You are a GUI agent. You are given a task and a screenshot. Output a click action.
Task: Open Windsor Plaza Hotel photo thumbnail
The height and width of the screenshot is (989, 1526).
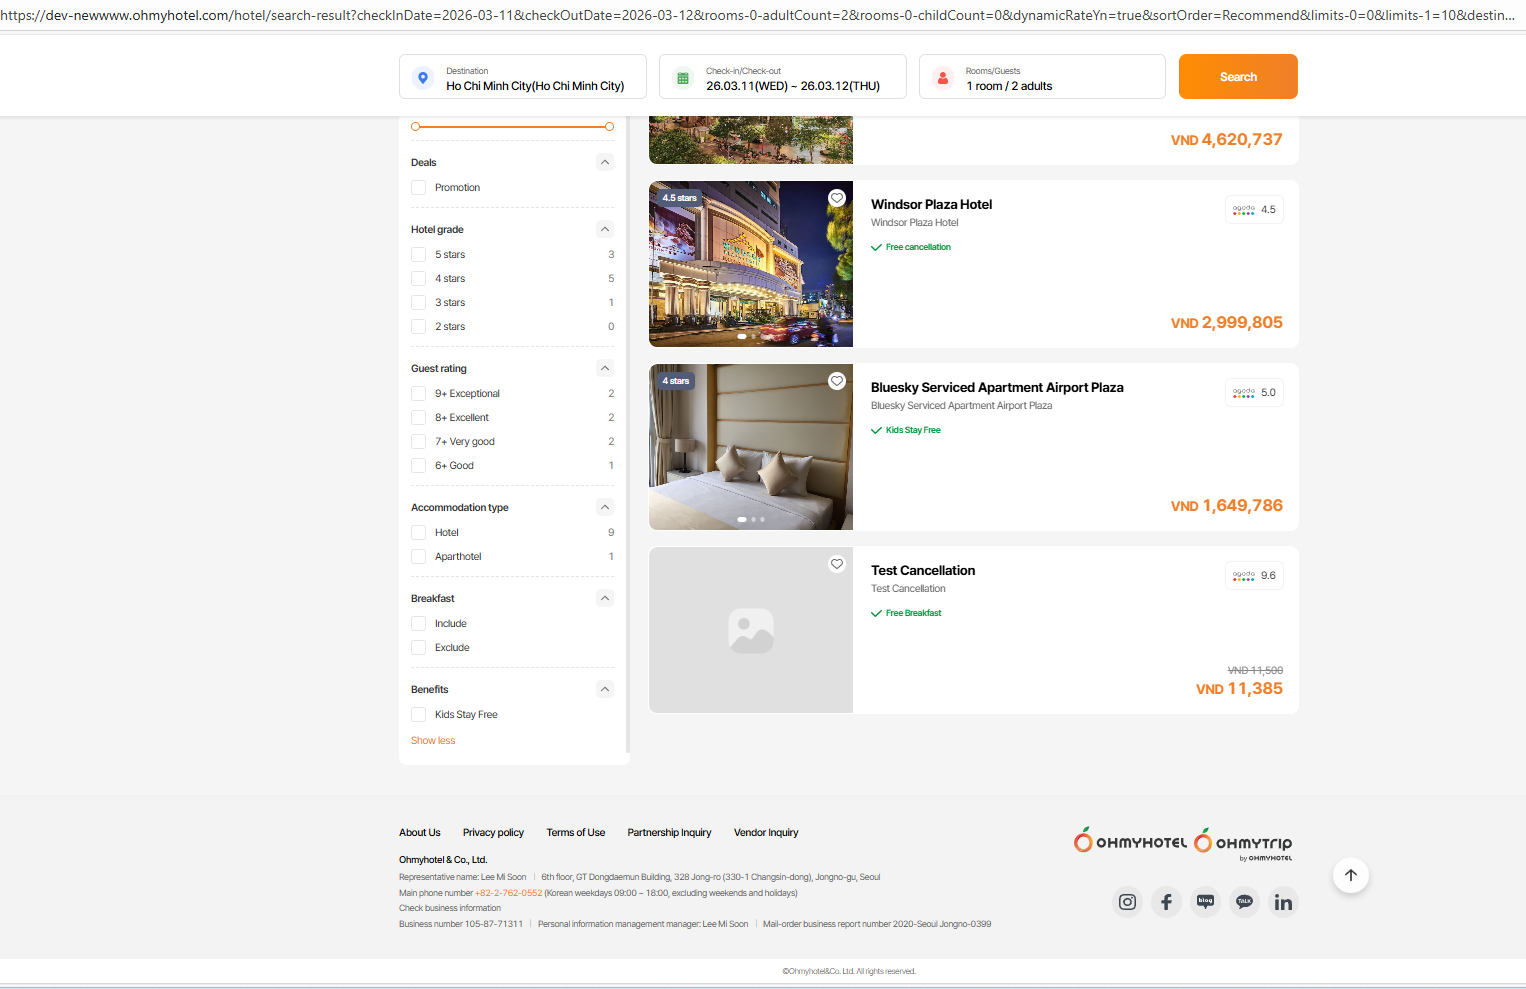(751, 264)
